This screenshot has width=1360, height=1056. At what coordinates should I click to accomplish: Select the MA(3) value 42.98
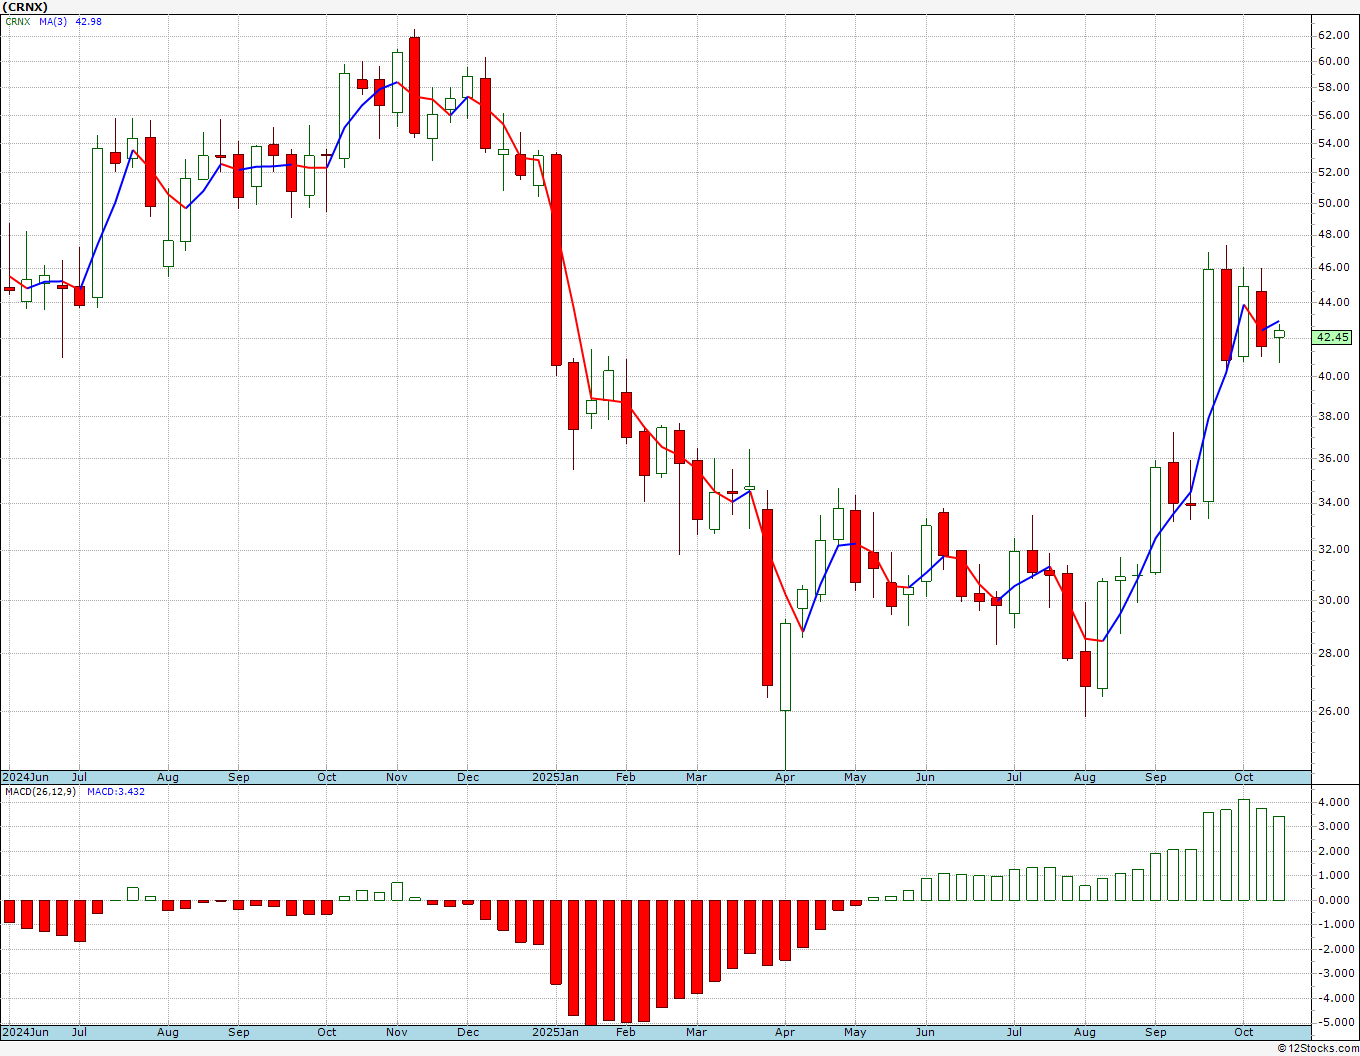point(89,22)
